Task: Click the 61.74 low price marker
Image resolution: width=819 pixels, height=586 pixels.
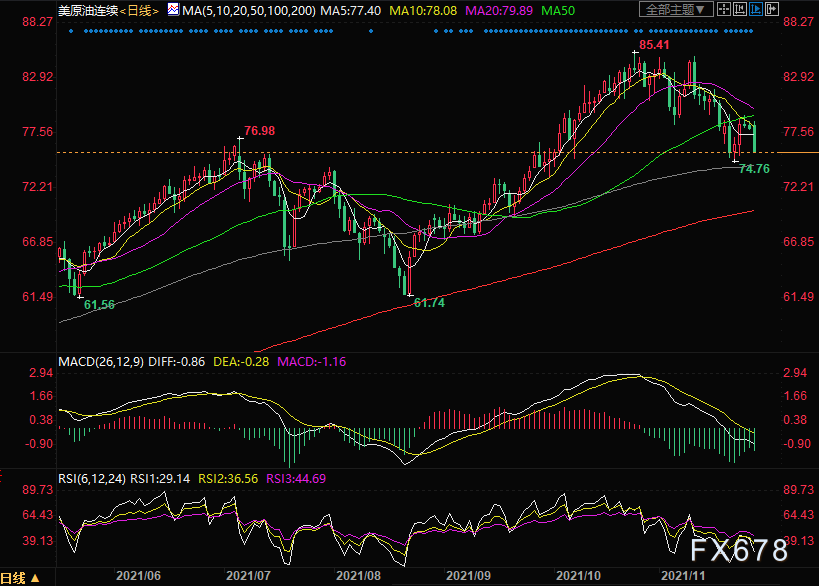Action: (429, 303)
